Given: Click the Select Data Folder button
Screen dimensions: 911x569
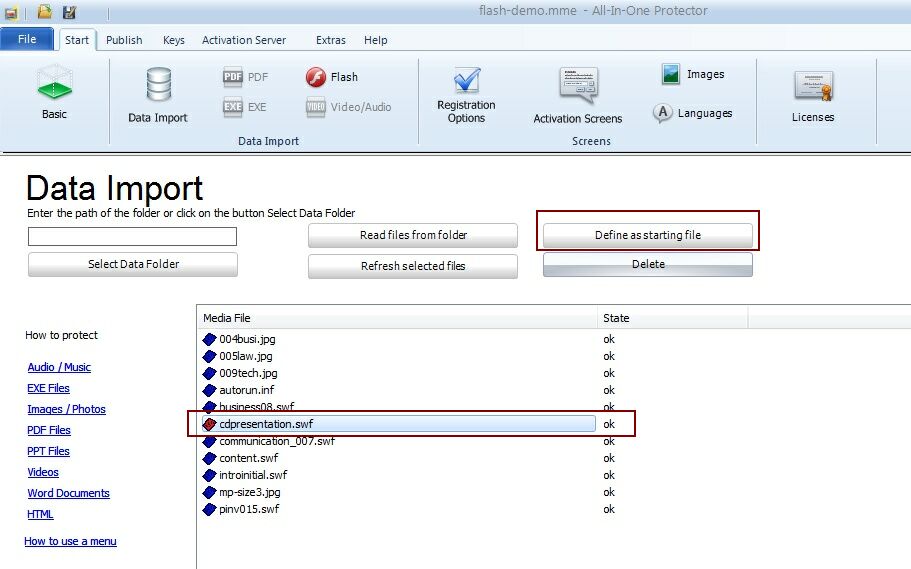Looking at the screenshot, I should point(132,264).
